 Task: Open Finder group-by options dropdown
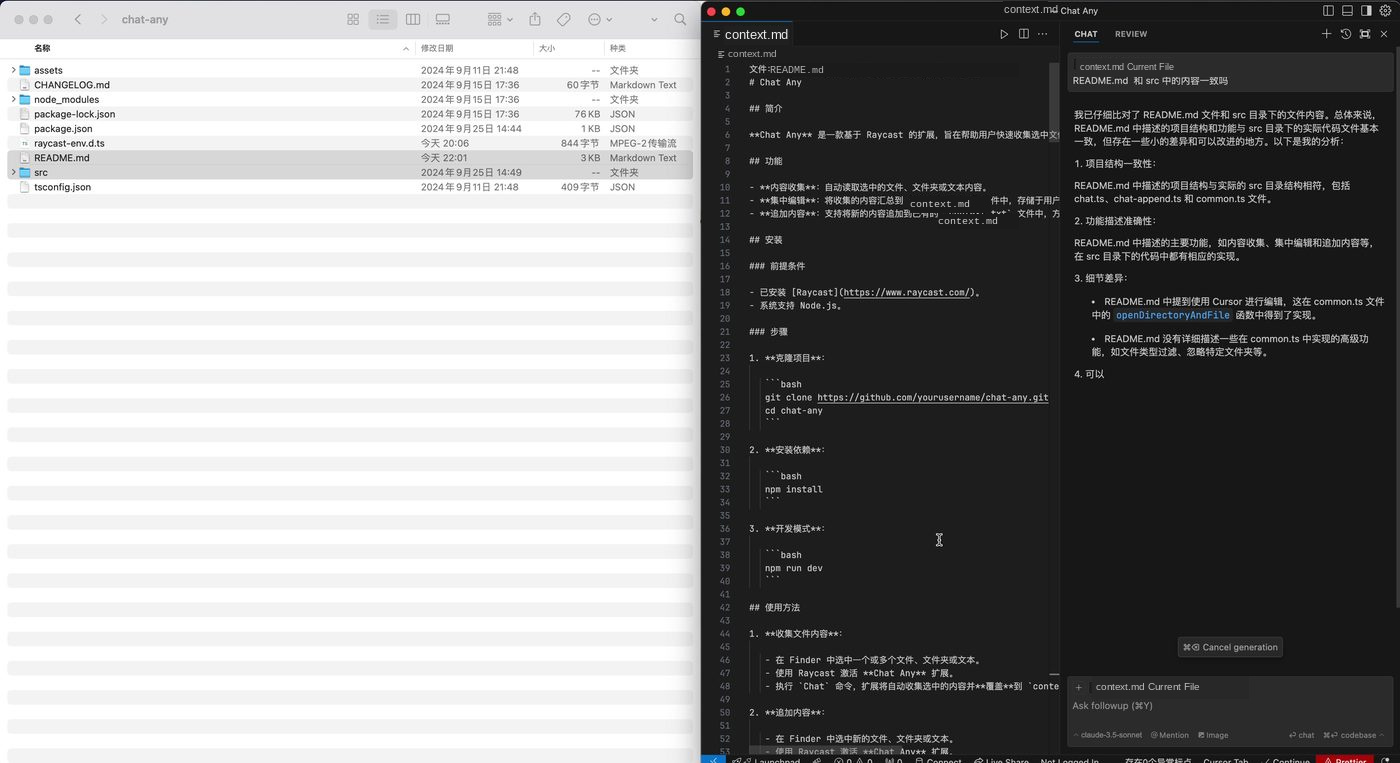click(x=499, y=19)
